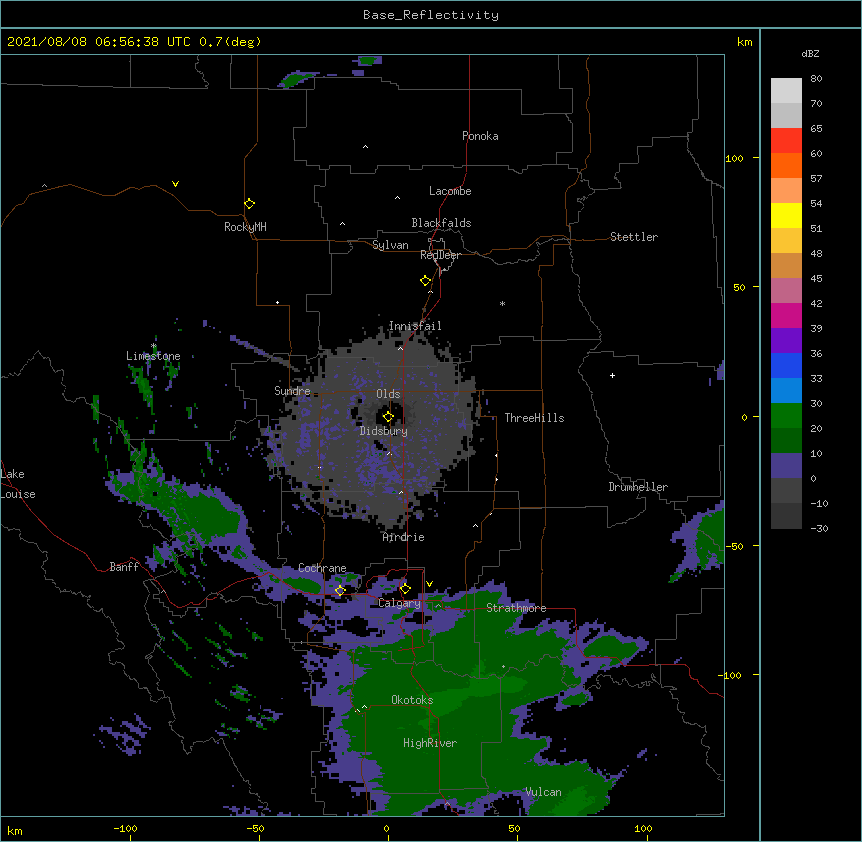Viewport: 862px width, 842px height.
Task: Click the Lacombe city label
Action: pos(450,191)
